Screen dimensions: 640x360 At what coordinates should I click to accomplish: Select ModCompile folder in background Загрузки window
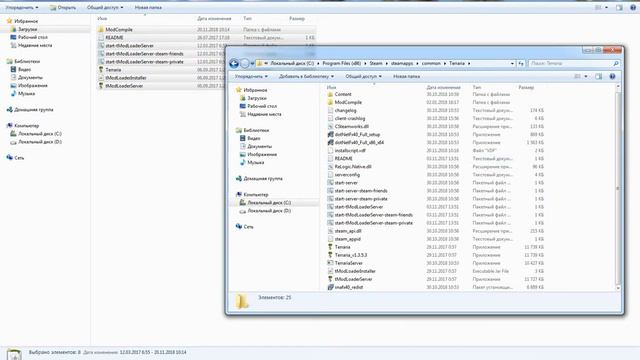pyautogui.click(x=119, y=29)
